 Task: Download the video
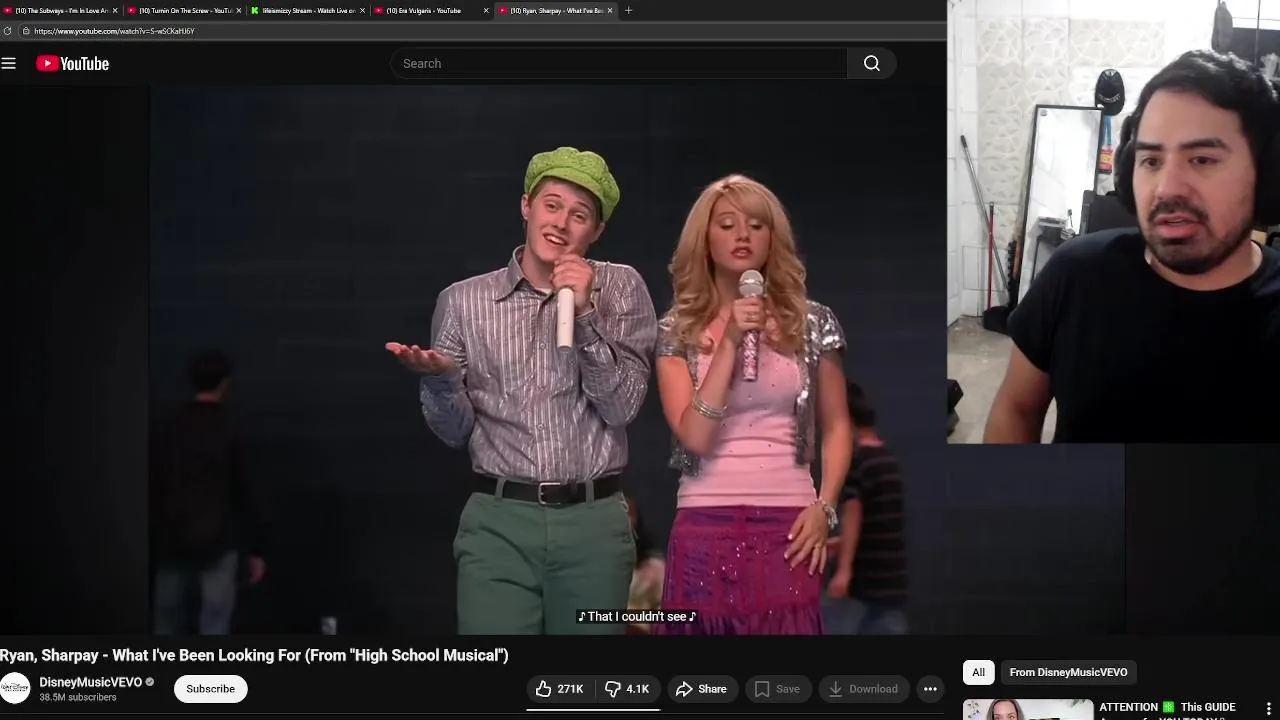[863, 688]
